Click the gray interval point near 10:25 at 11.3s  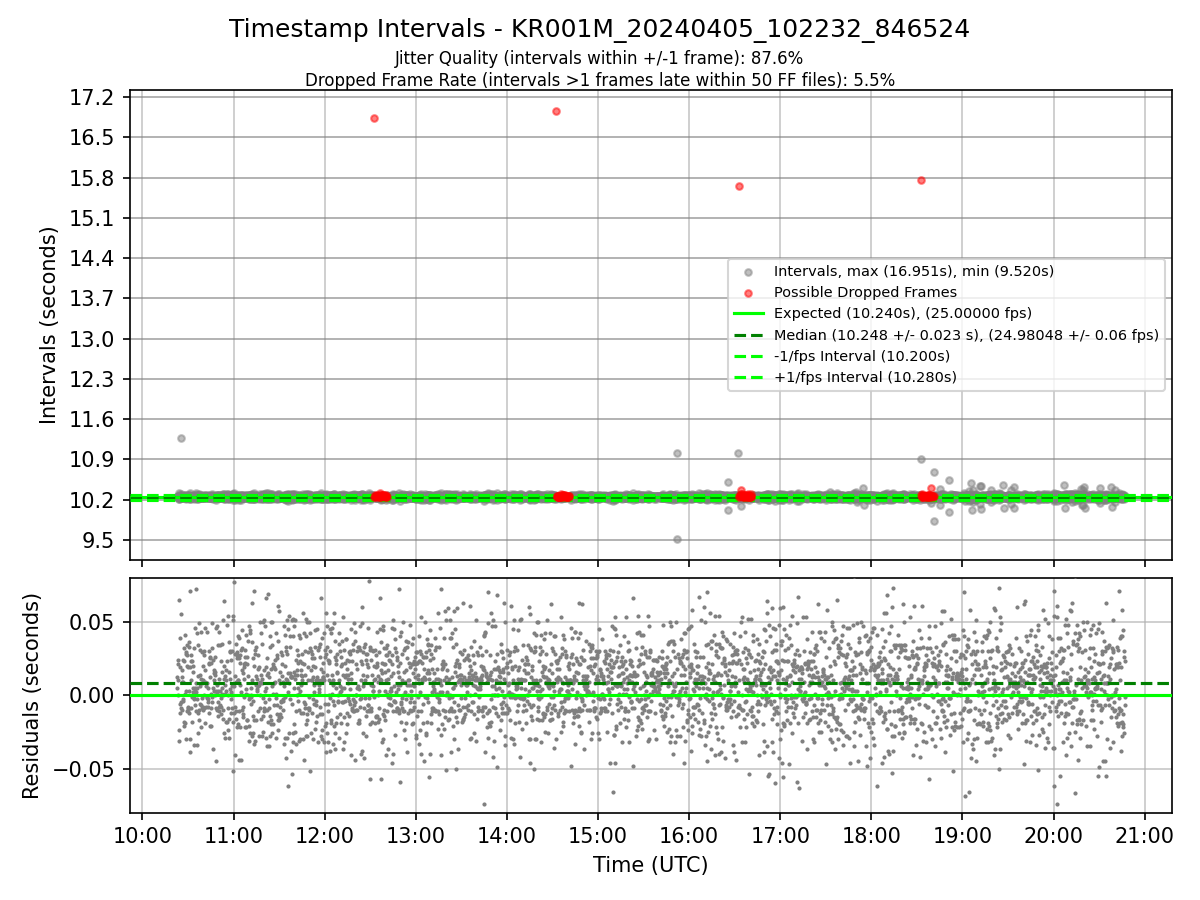[181, 438]
